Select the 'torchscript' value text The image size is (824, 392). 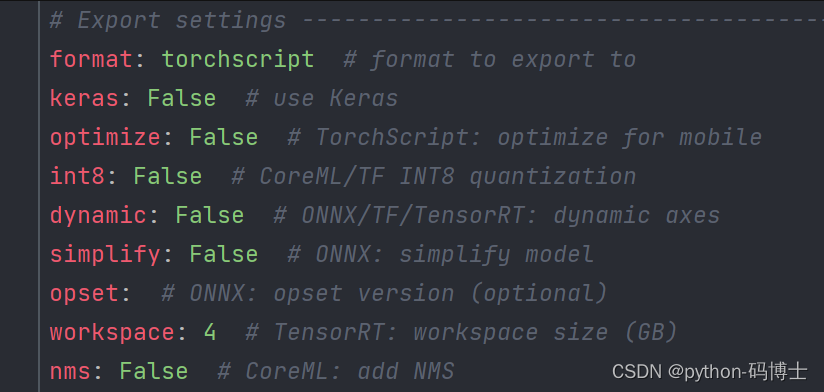click(238, 60)
